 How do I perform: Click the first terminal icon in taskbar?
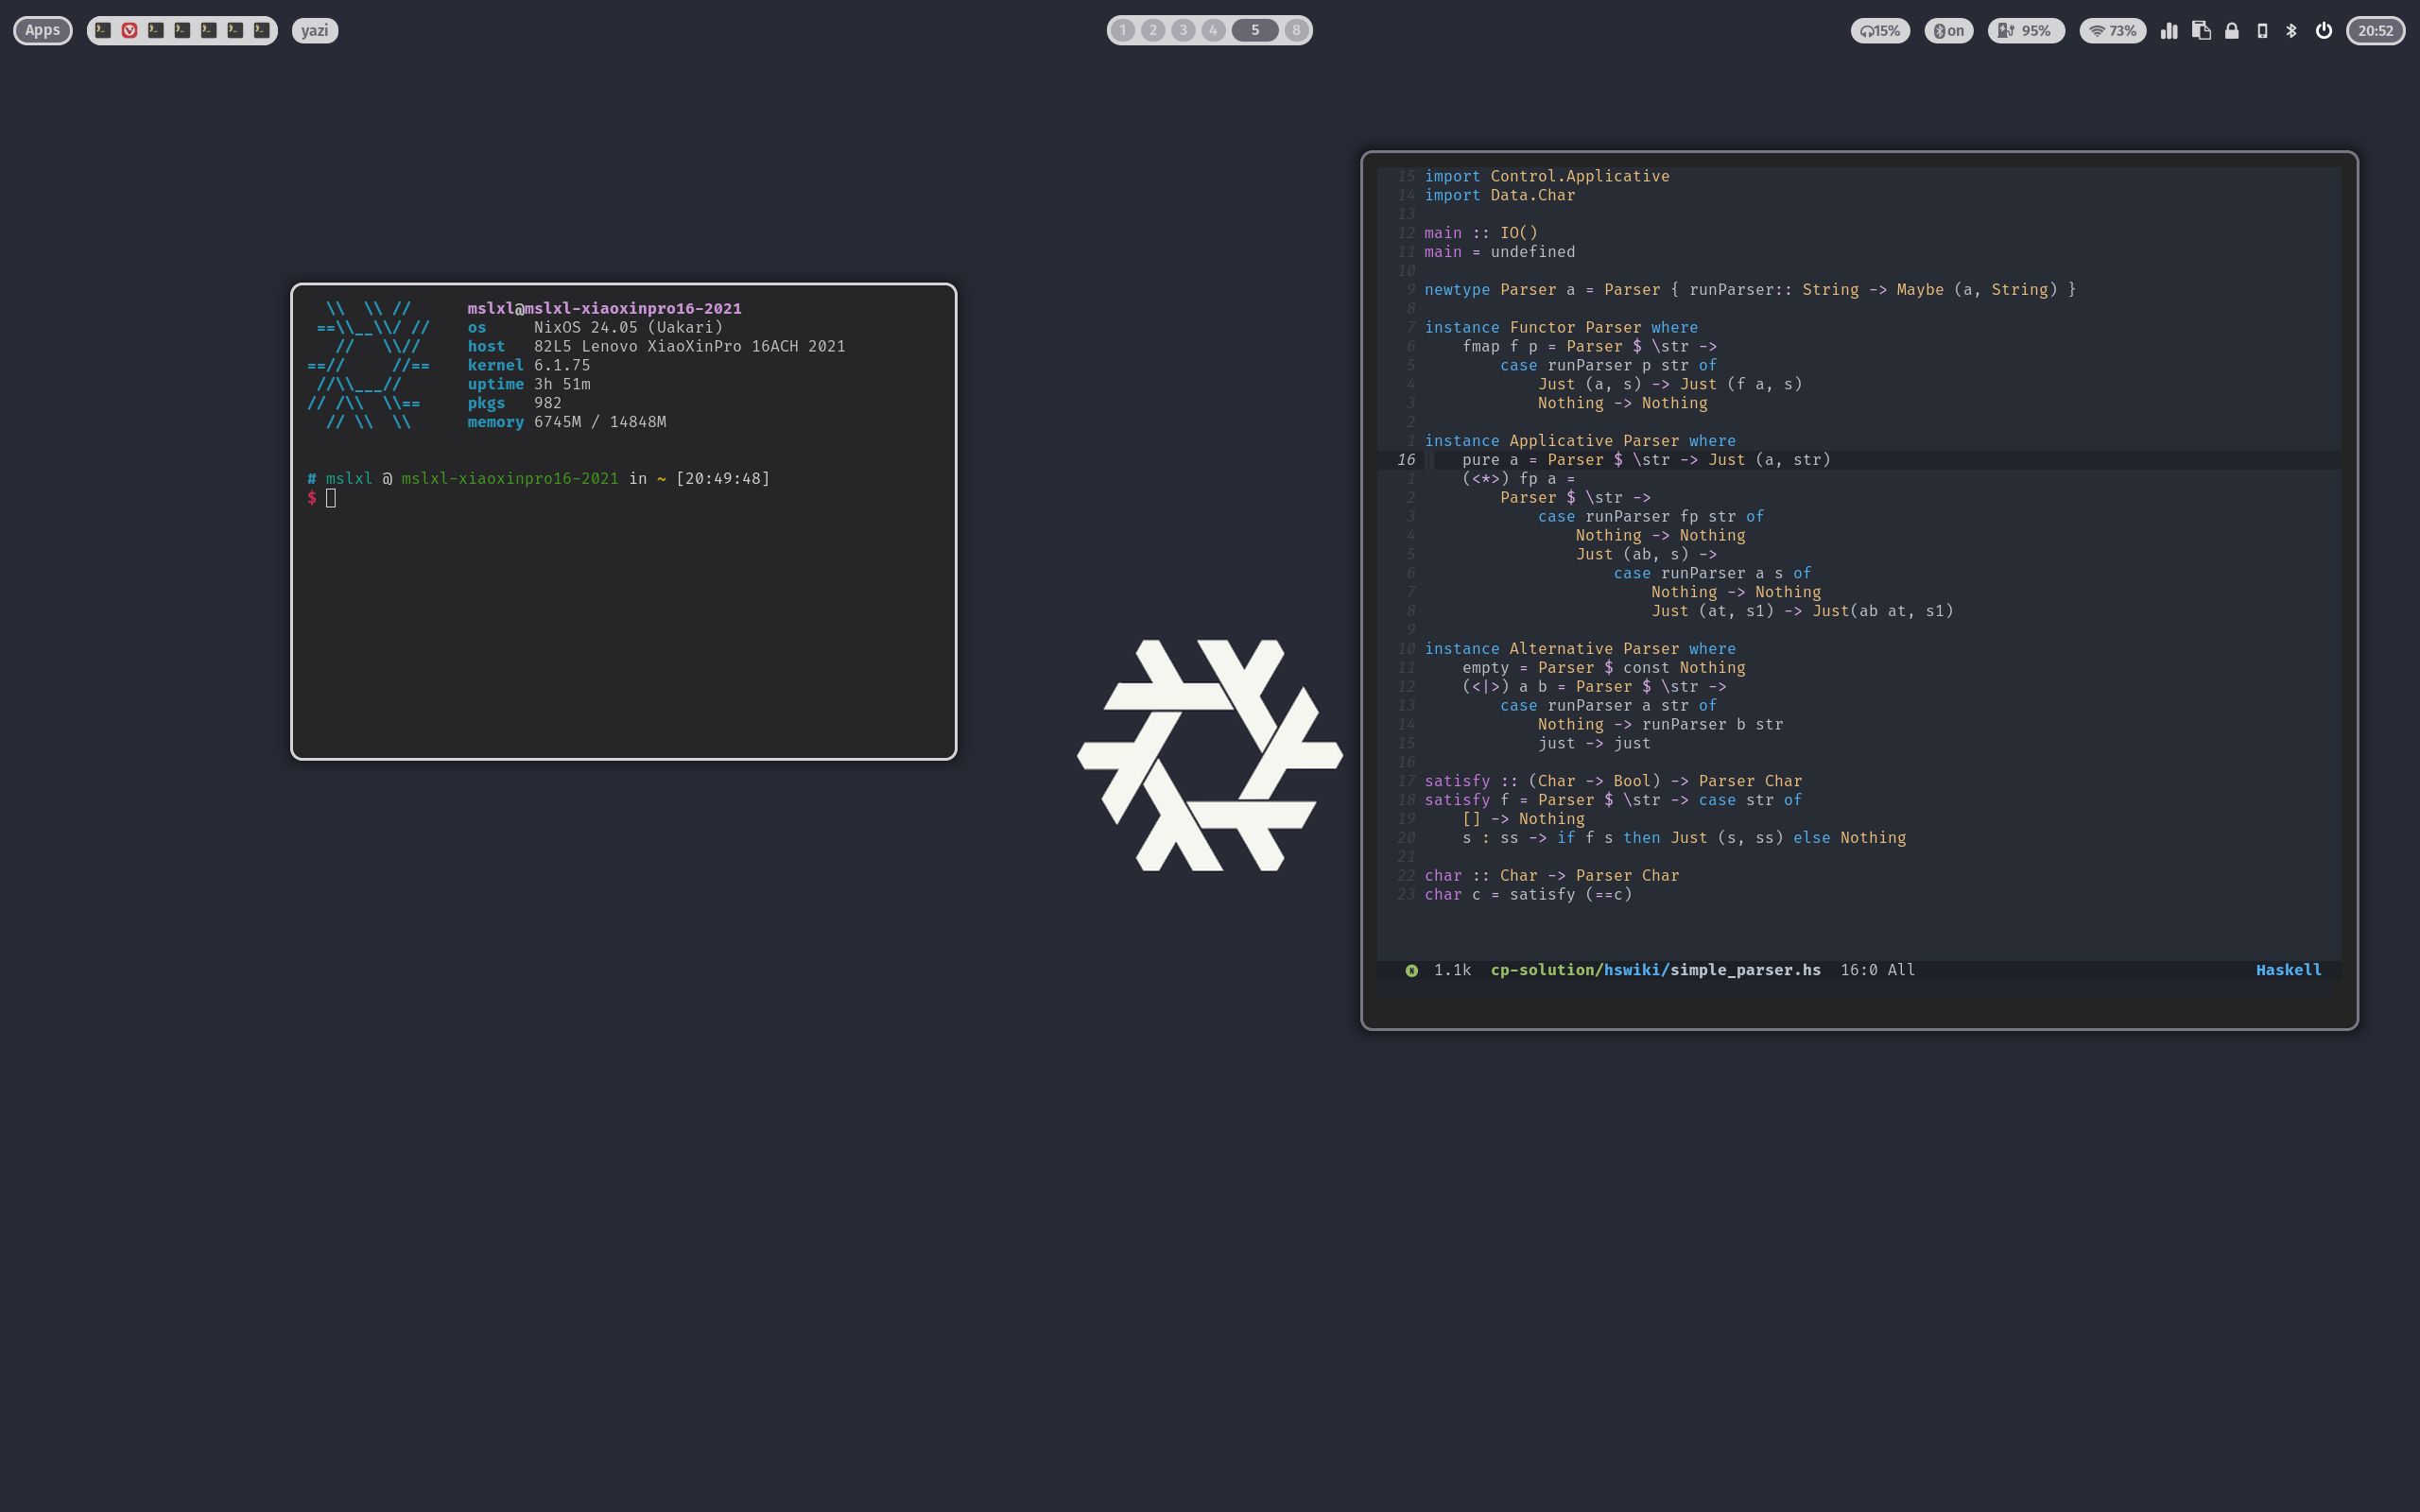click(103, 30)
